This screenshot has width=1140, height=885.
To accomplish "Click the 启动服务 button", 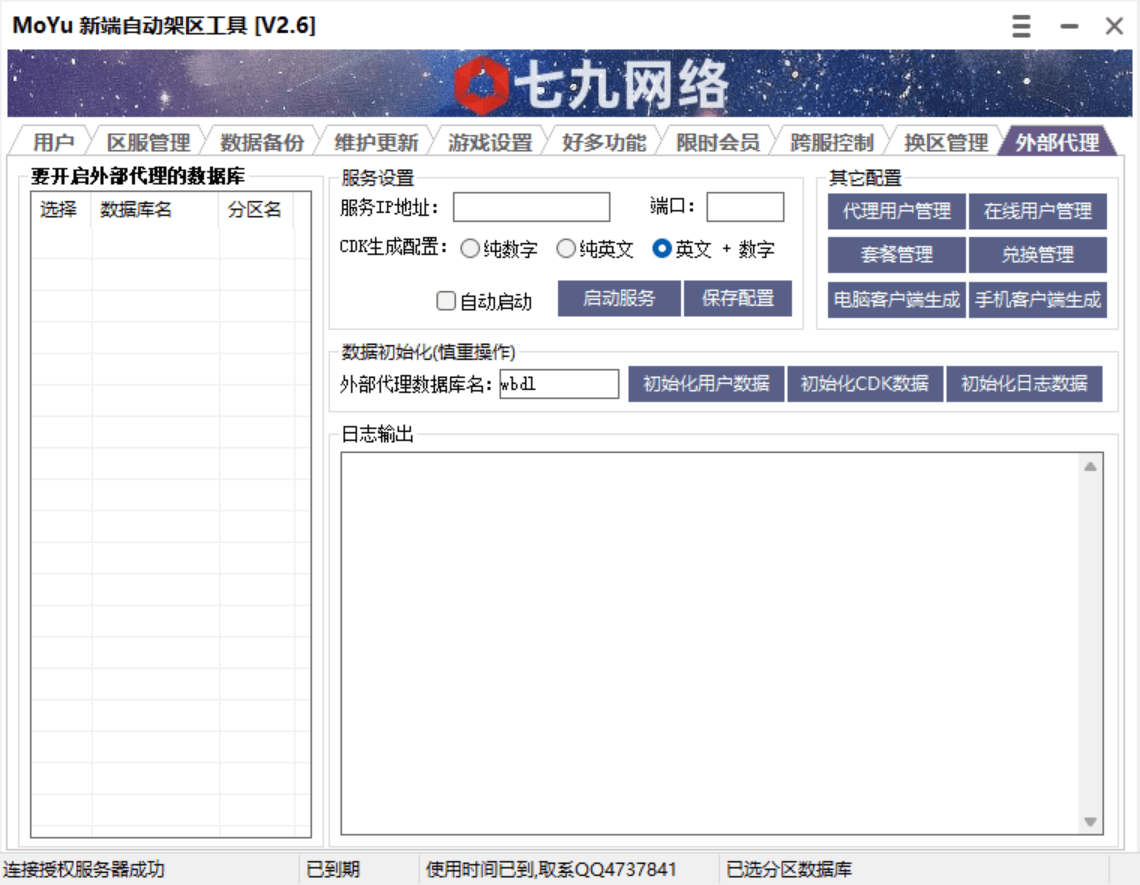I will 617,298.
